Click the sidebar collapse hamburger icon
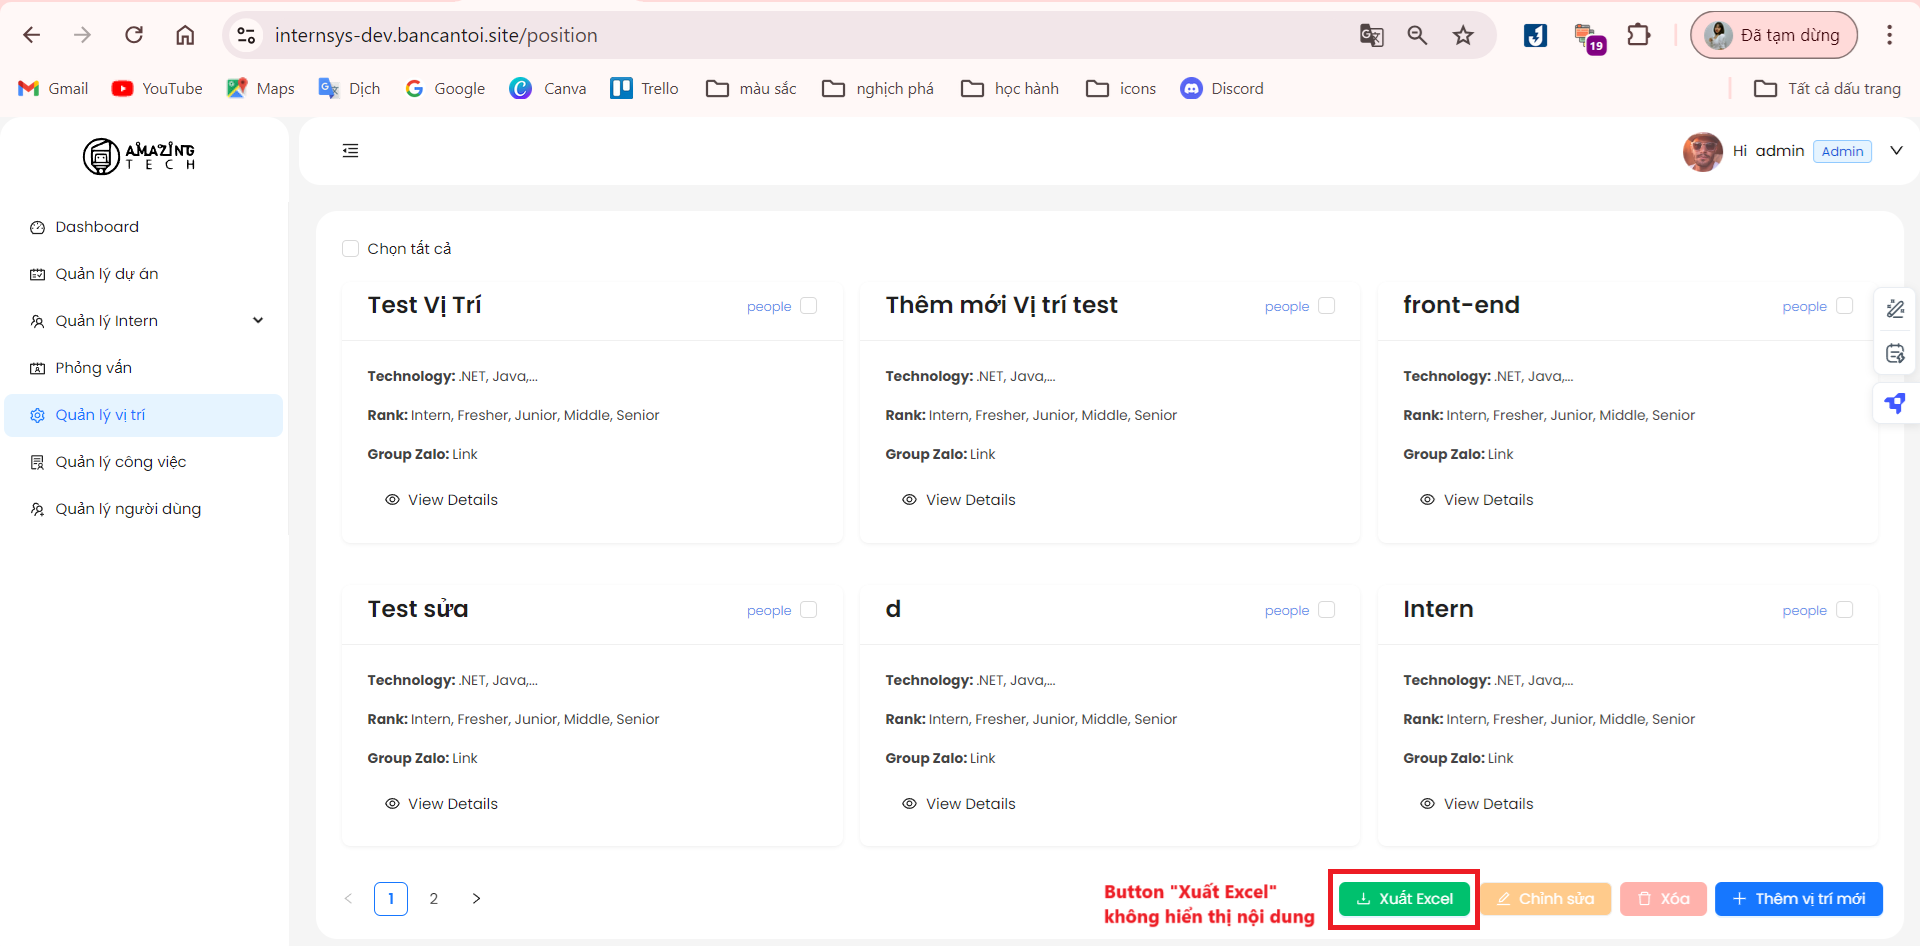Screen dimensions: 1920x946 pyautogui.click(x=350, y=151)
